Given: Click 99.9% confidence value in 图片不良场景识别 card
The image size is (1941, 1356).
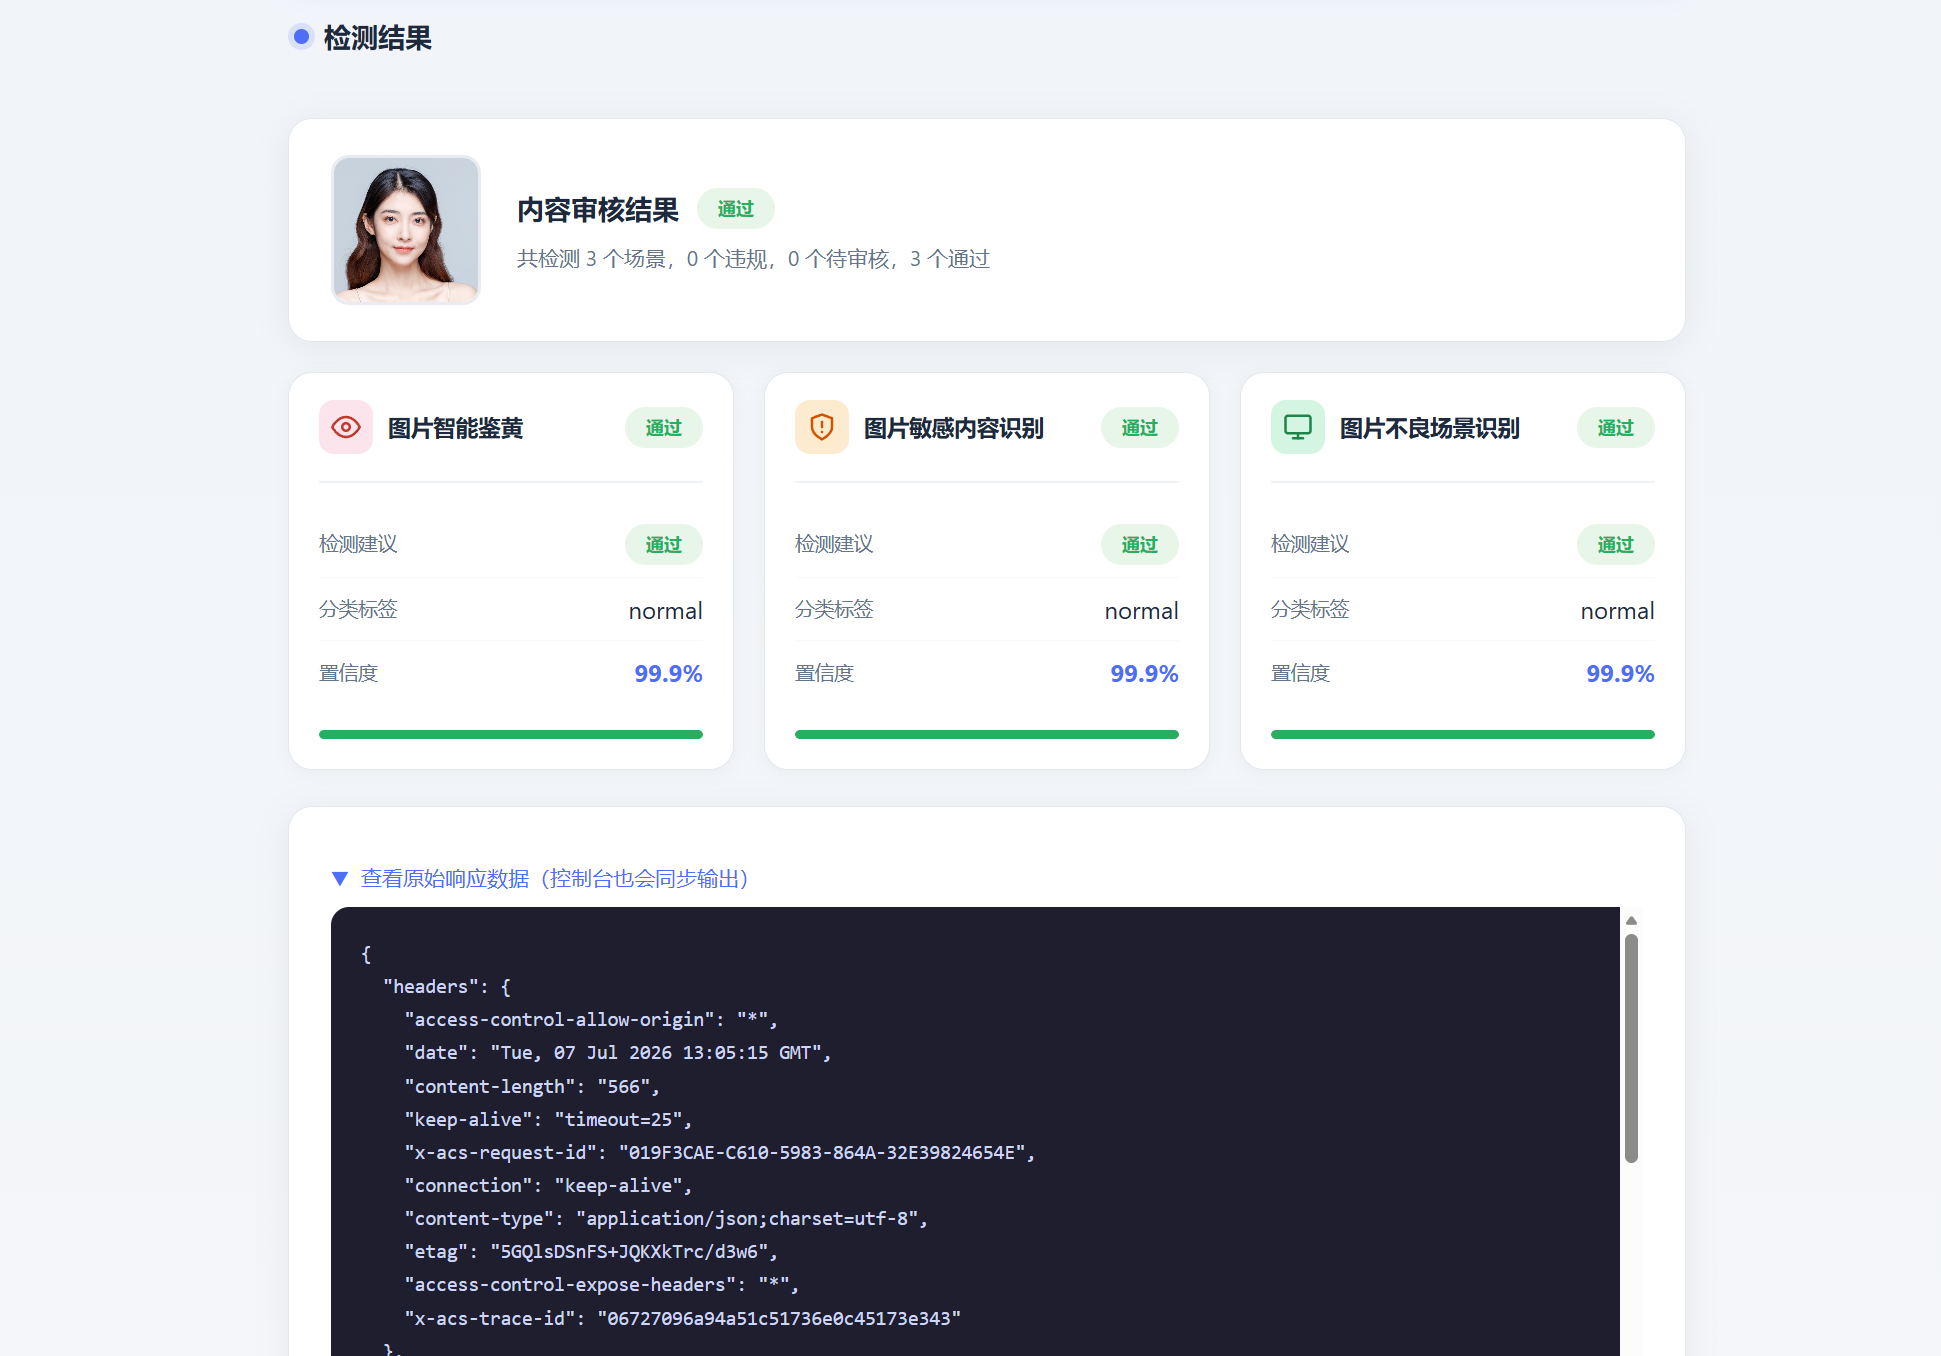Looking at the screenshot, I should tap(1621, 674).
